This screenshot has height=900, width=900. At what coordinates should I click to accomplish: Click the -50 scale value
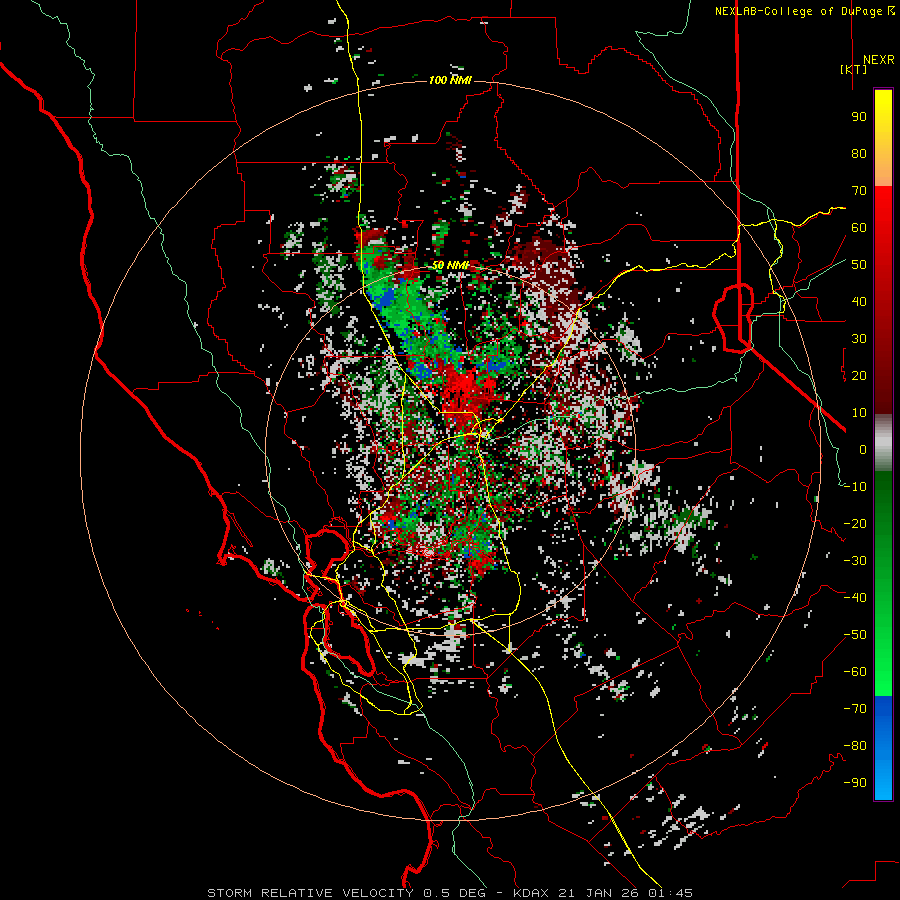(x=855, y=635)
